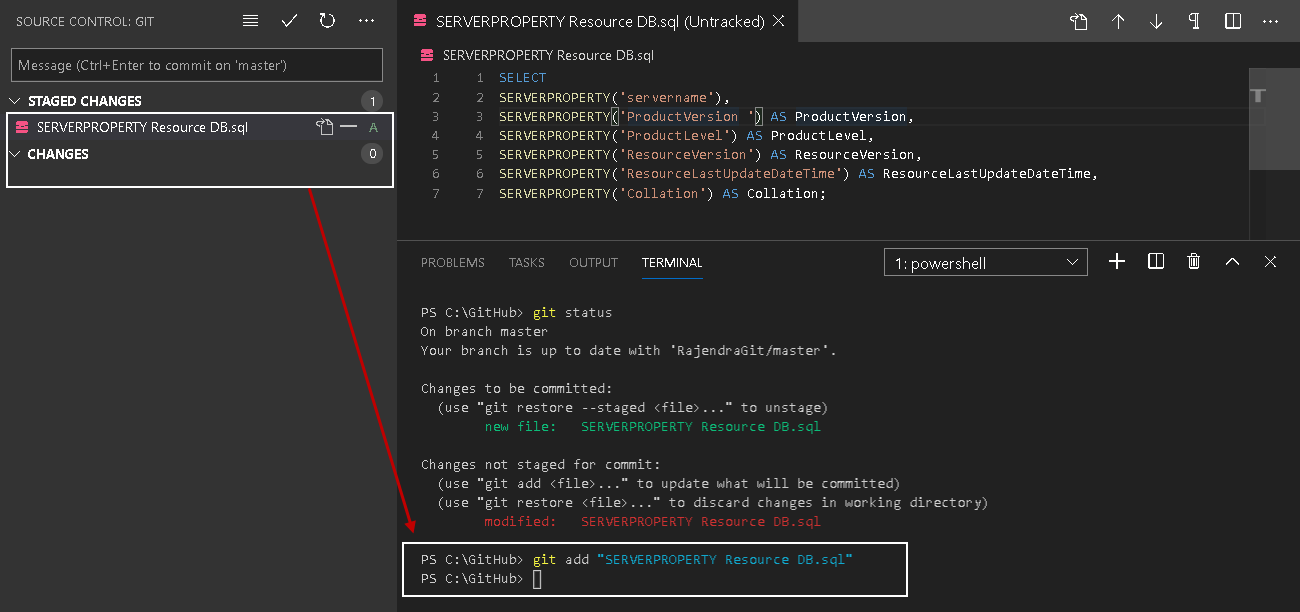1300x612 pixels.
Task: Unstage SERVERPROPERTY Resource DB.sql with minus icon
Action: pyautogui.click(x=348, y=127)
